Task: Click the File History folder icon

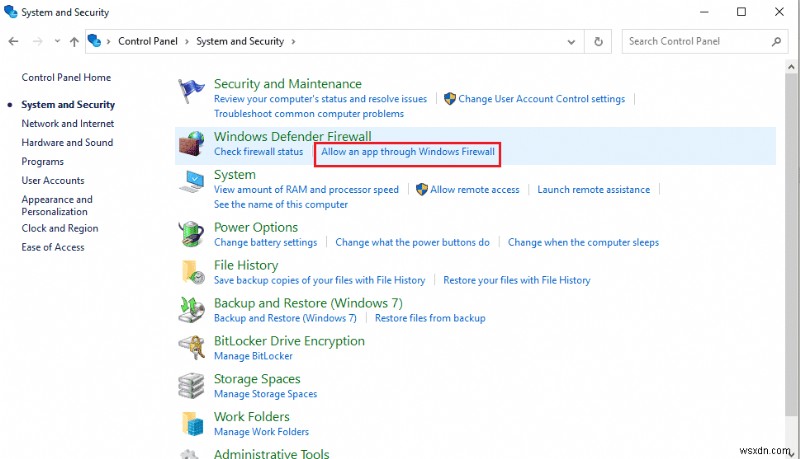Action: (191, 272)
